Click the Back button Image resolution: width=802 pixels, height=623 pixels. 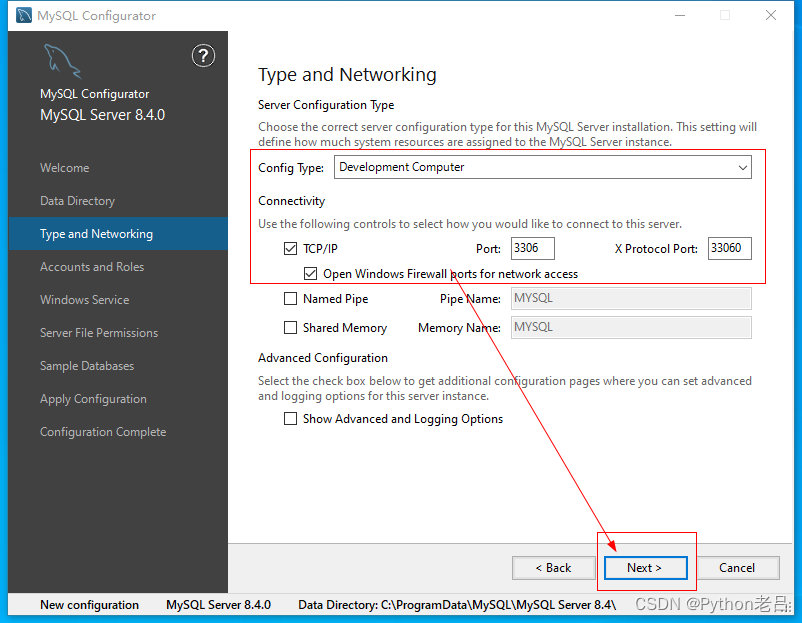pyautogui.click(x=553, y=568)
